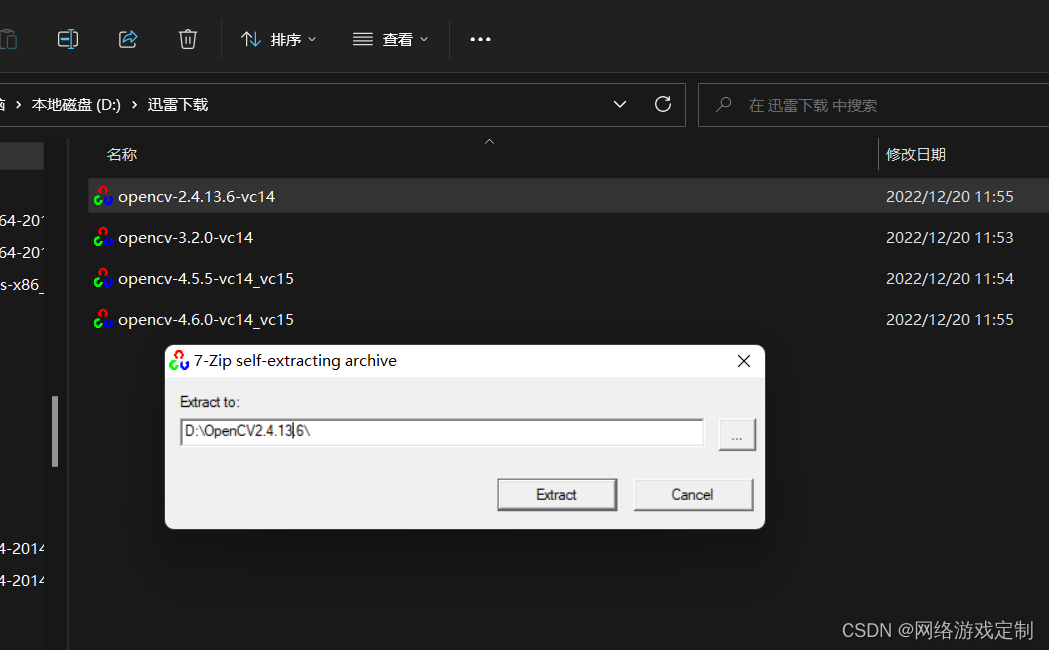1049x650 pixels.
Task: Click the Extract button
Action: pos(557,495)
